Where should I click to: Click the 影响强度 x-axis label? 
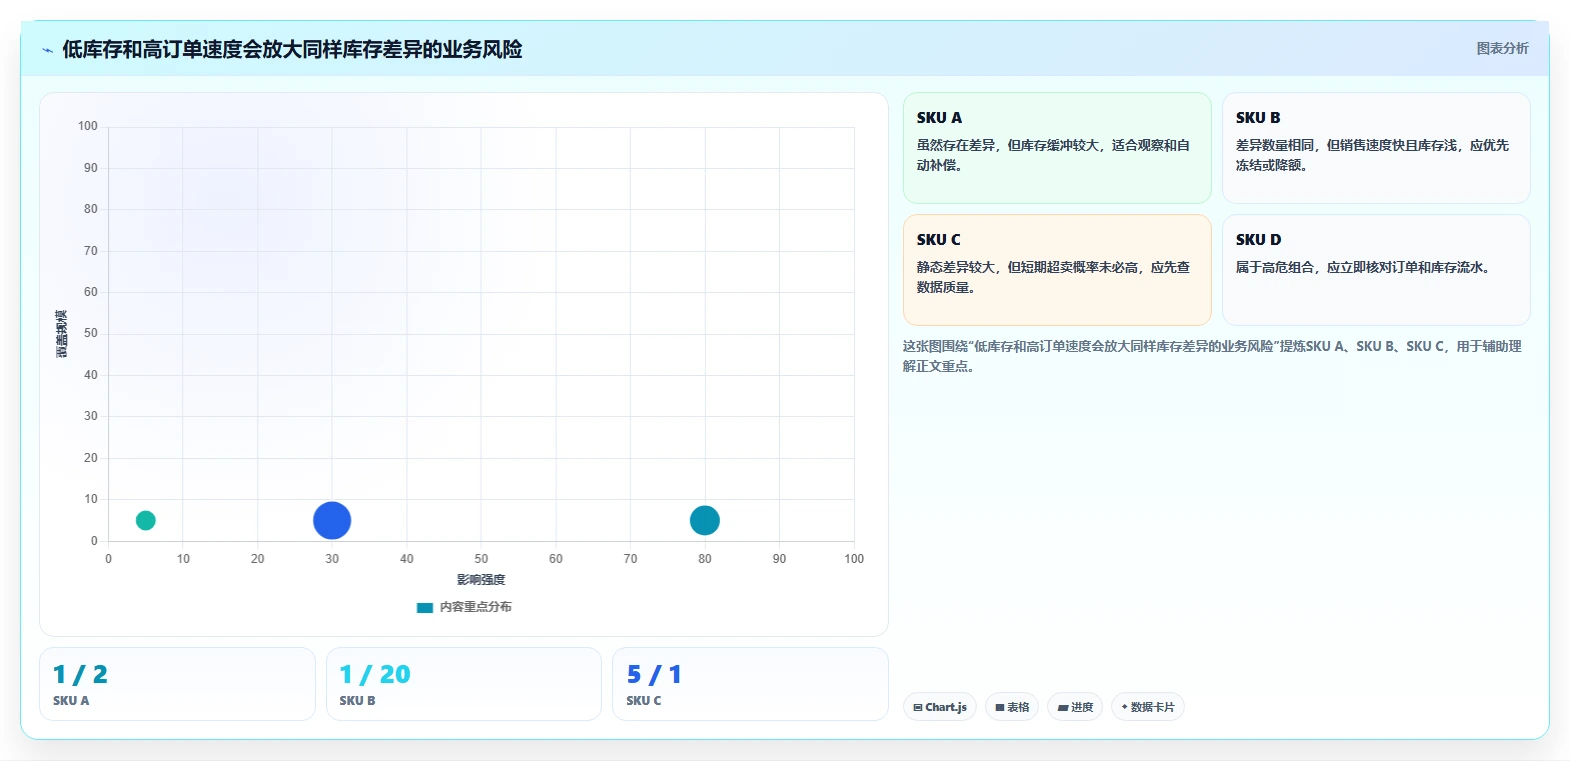coord(481,580)
